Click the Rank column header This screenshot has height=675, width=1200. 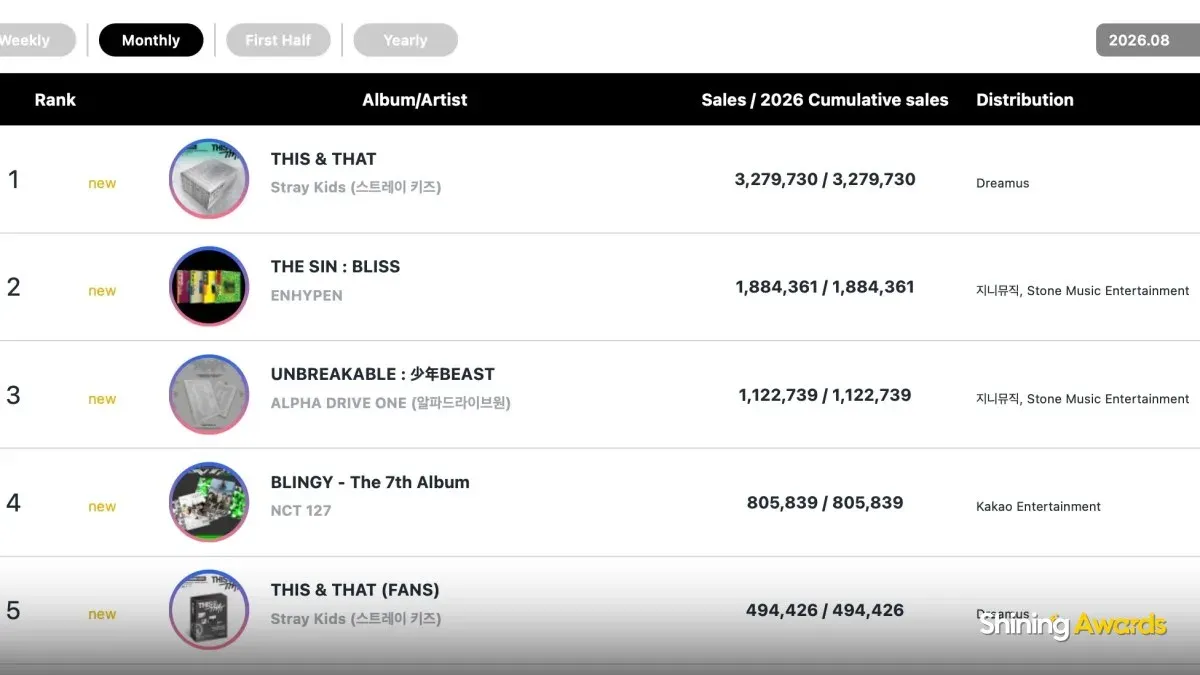point(55,99)
